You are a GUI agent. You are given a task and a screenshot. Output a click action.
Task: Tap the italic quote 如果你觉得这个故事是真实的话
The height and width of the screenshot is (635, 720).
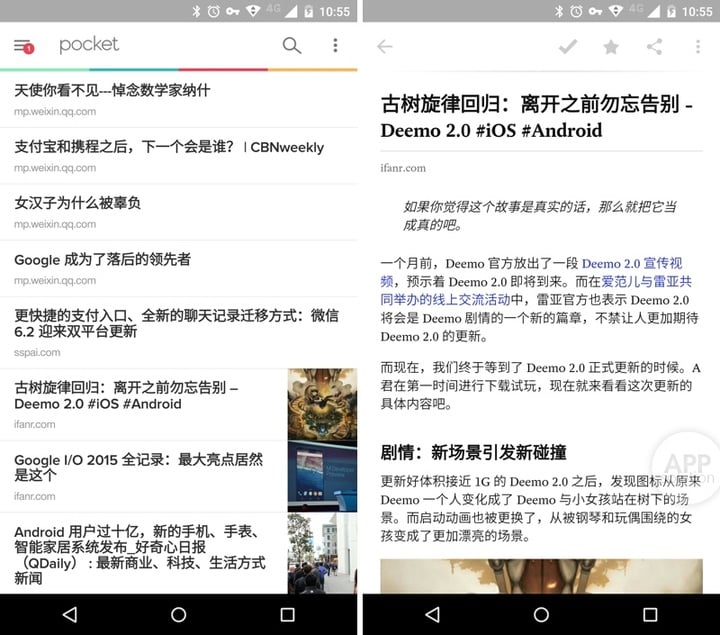click(540, 215)
